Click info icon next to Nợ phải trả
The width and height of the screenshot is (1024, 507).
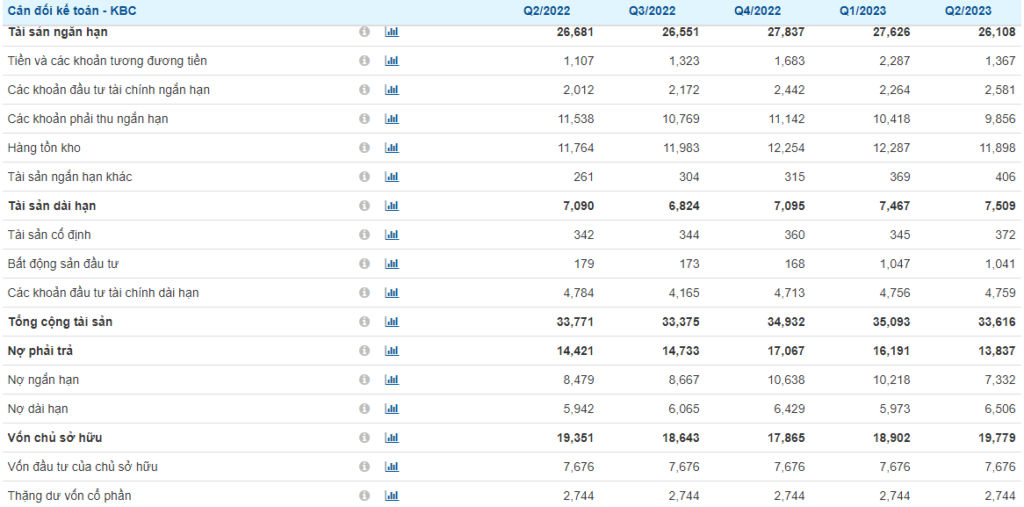pos(364,351)
